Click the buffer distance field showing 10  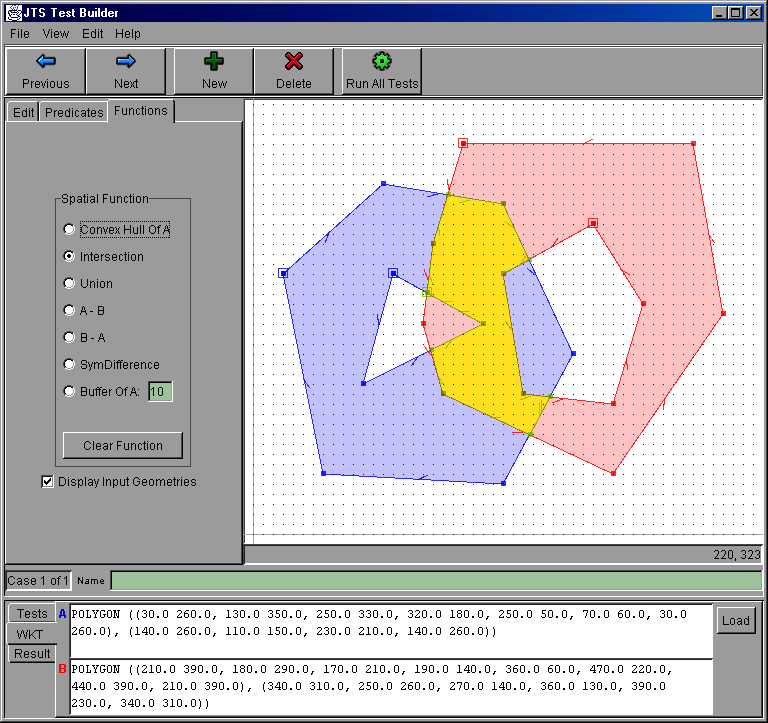[x=160, y=391]
